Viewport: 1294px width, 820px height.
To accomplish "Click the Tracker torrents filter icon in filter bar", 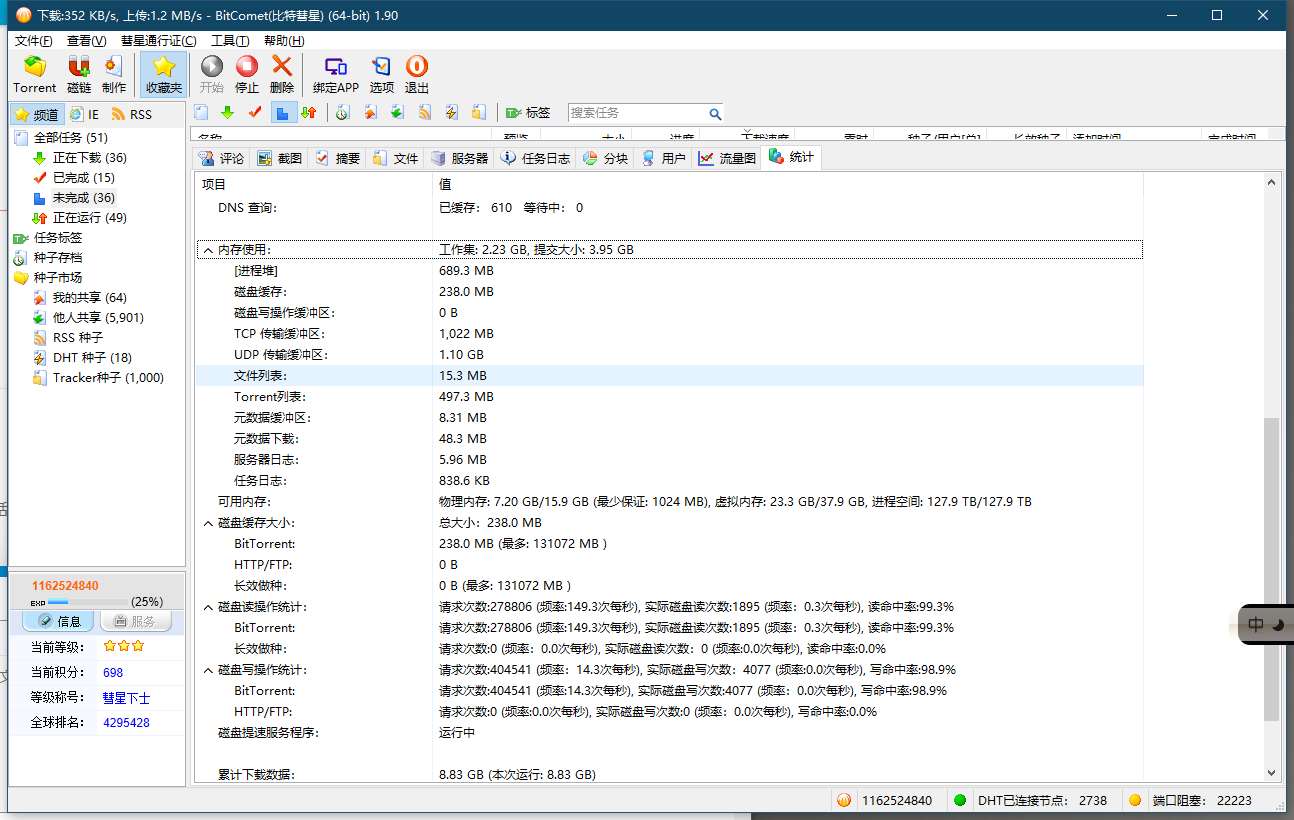I will [479, 113].
